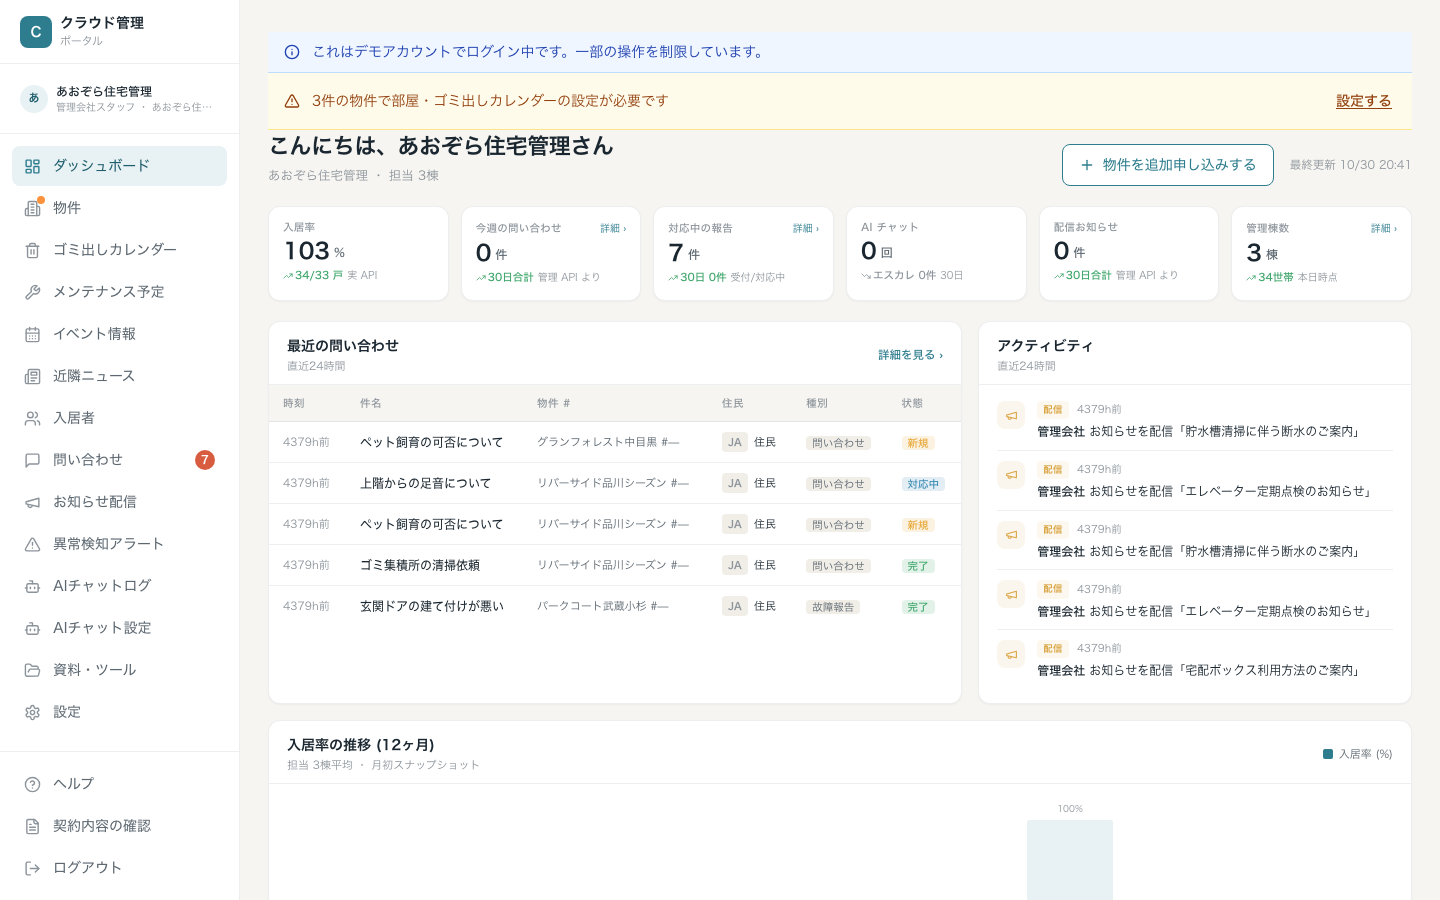Click the 設定 gear icon in sidebar
Viewport: 1440px width, 900px height.
tap(33, 712)
